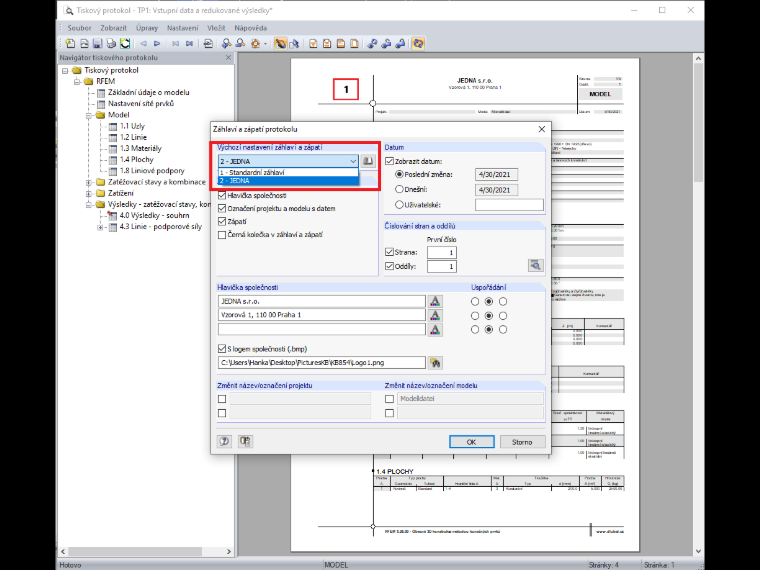Enable Černá kolečka v záhlaví a zápatí
The image size is (760, 570).
pyautogui.click(x=222, y=235)
